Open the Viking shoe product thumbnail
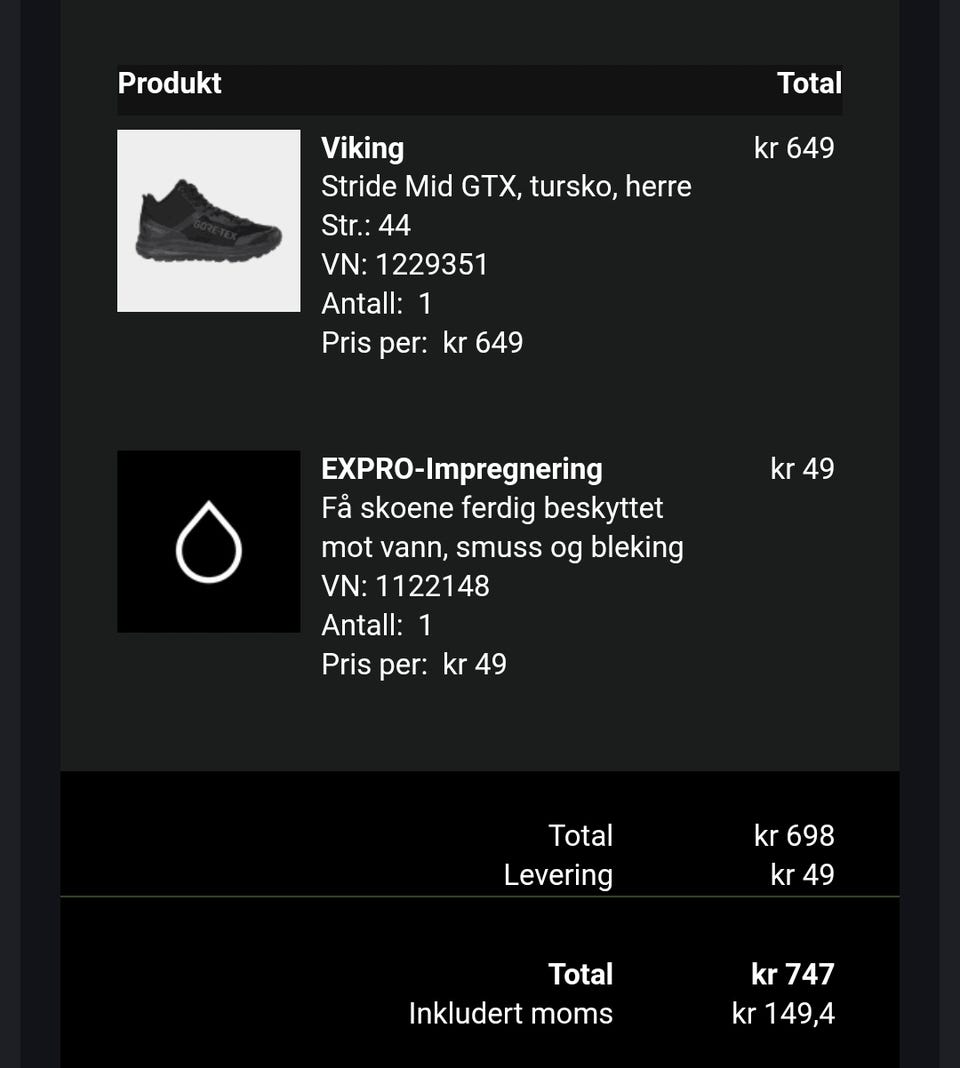This screenshot has width=960, height=1068. coord(208,221)
